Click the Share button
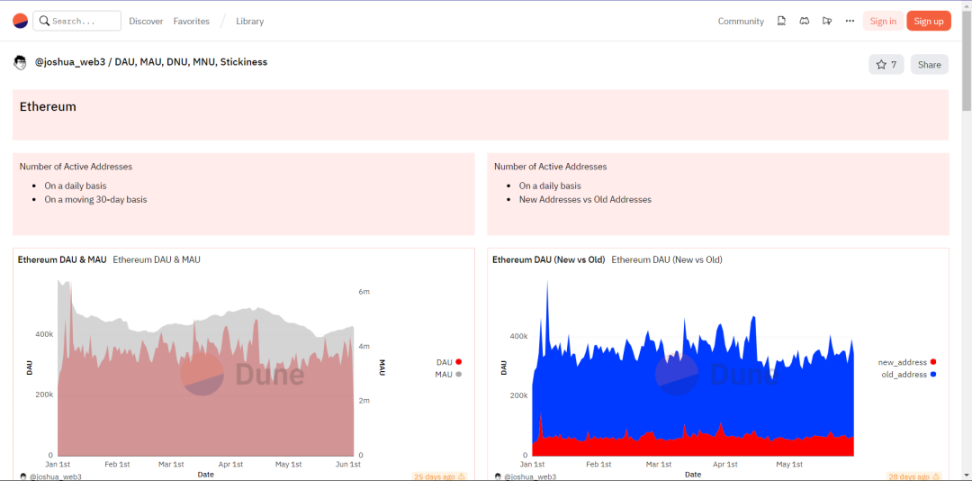Viewport: 972px width, 481px height. pyautogui.click(x=929, y=64)
